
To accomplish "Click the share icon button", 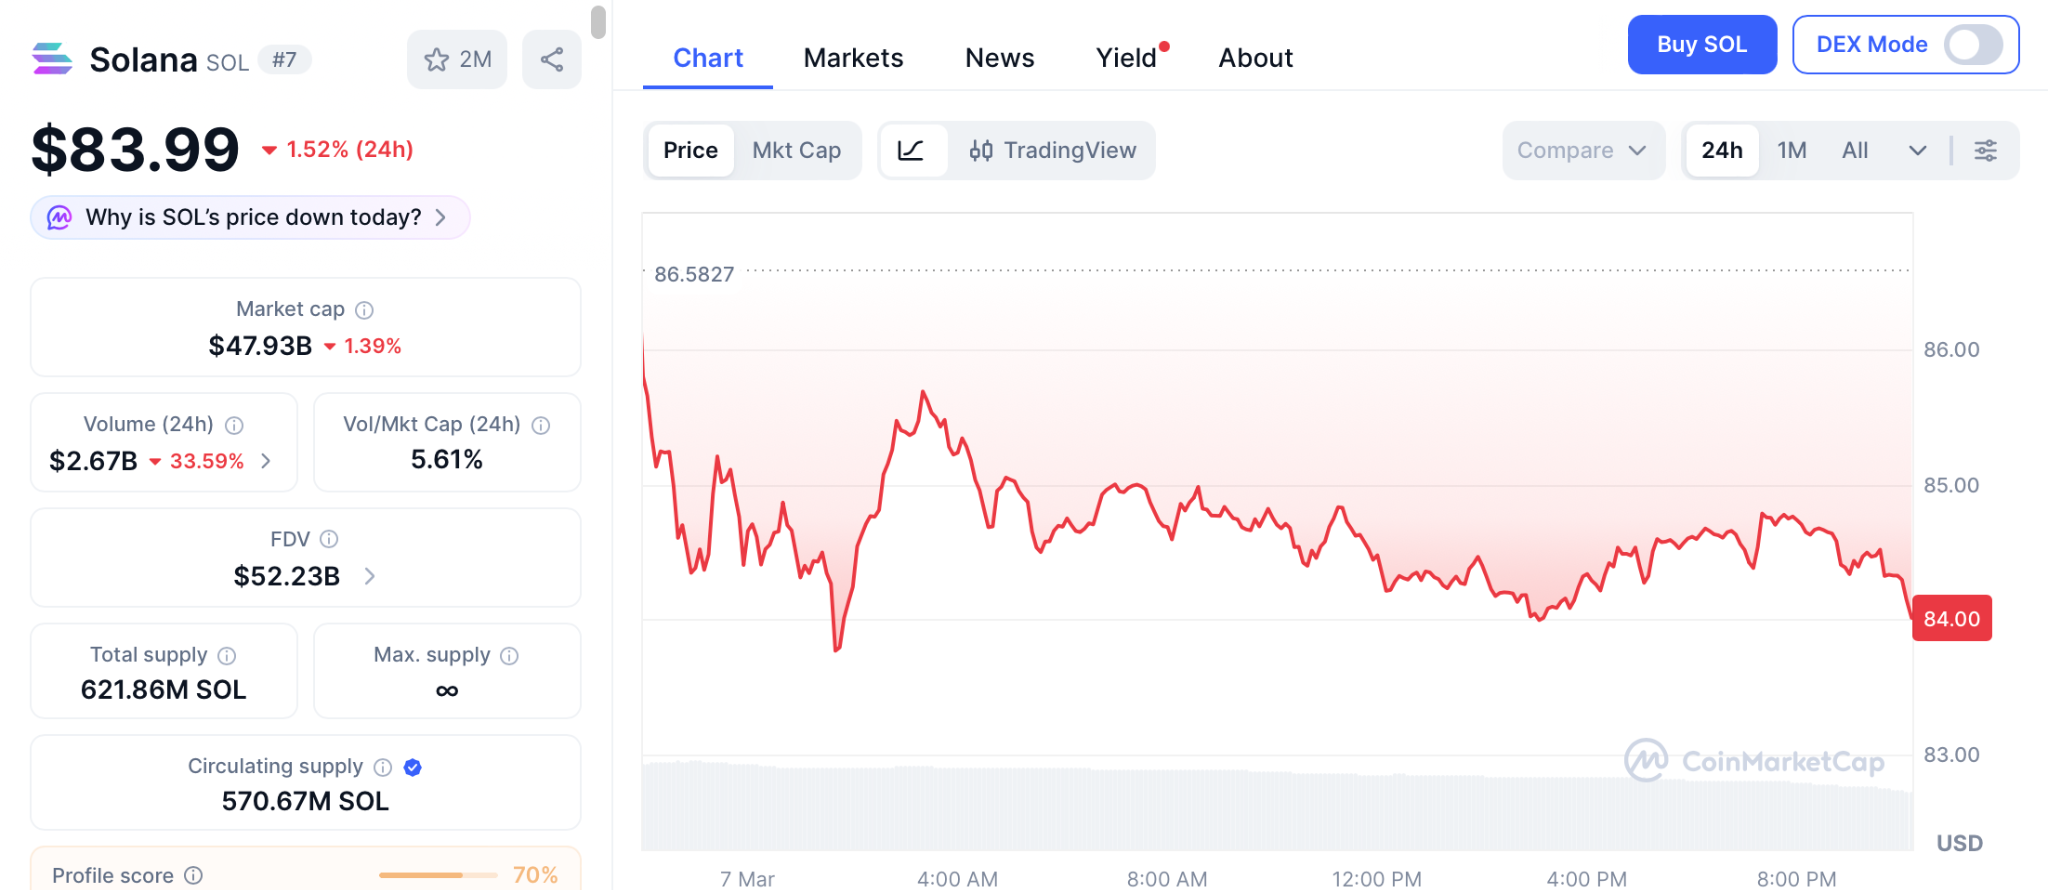I will point(552,60).
